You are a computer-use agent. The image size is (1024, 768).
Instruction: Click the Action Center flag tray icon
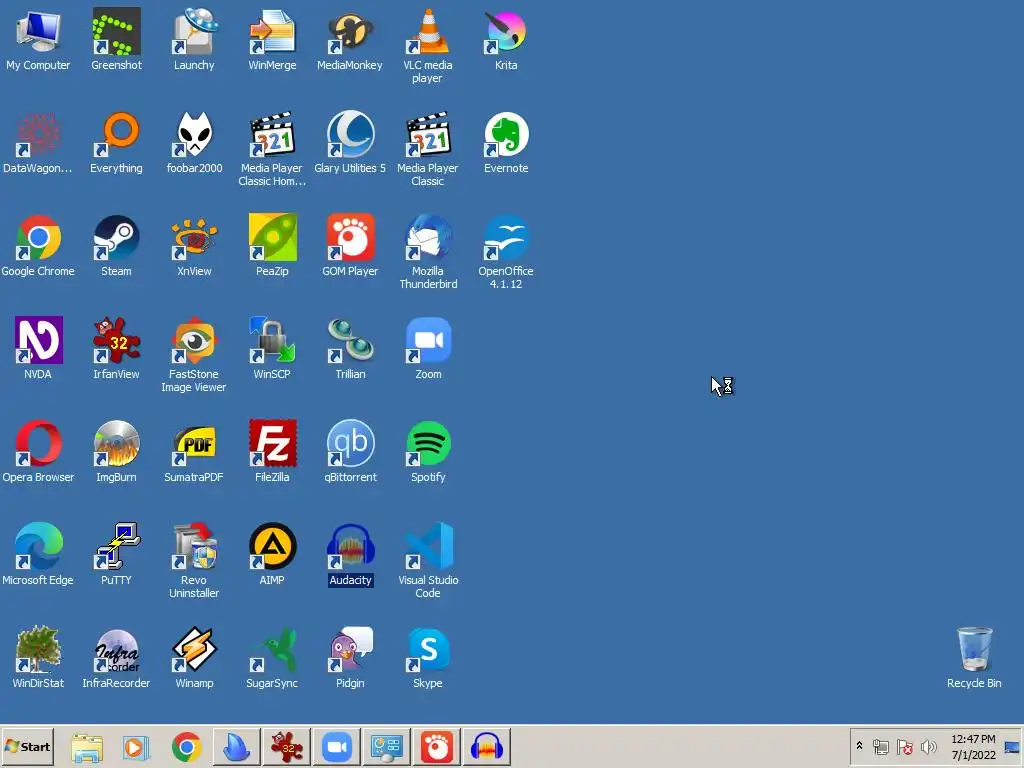[904, 746]
